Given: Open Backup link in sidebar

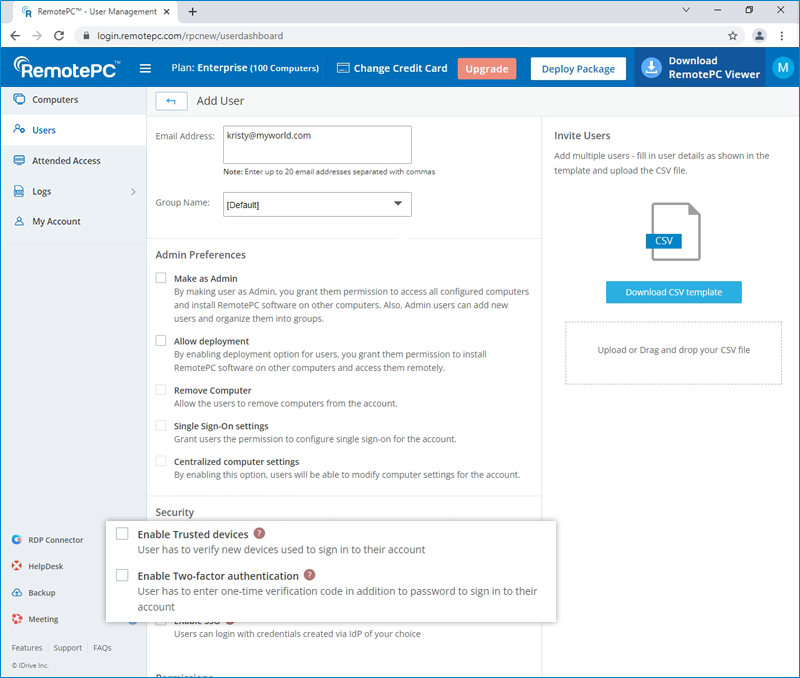Looking at the screenshot, I should (42, 593).
